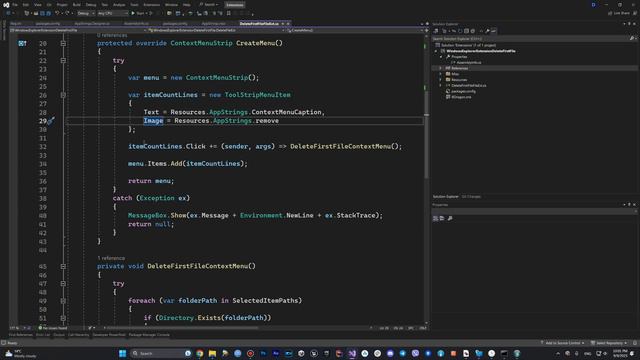The width and height of the screenshot is (640, 360).
Task: Switch to the Solution Explorer bottom tab
Action: pyautogui.click(x=445, y=197)
